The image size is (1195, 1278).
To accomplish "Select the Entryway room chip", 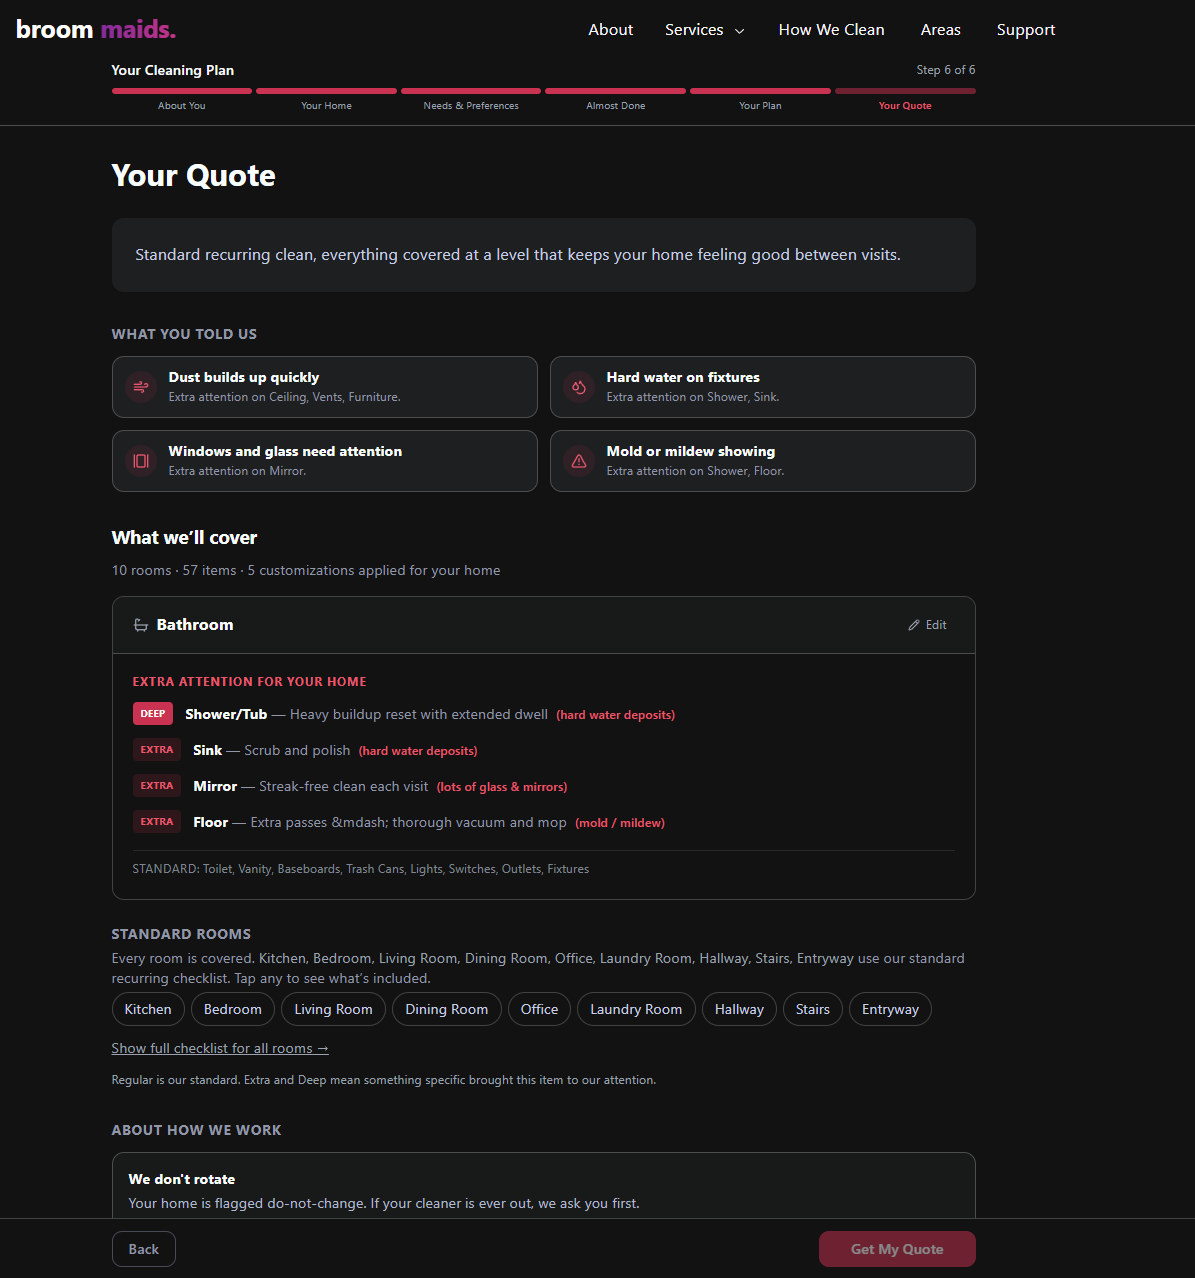I will [x=890, y=1009].
